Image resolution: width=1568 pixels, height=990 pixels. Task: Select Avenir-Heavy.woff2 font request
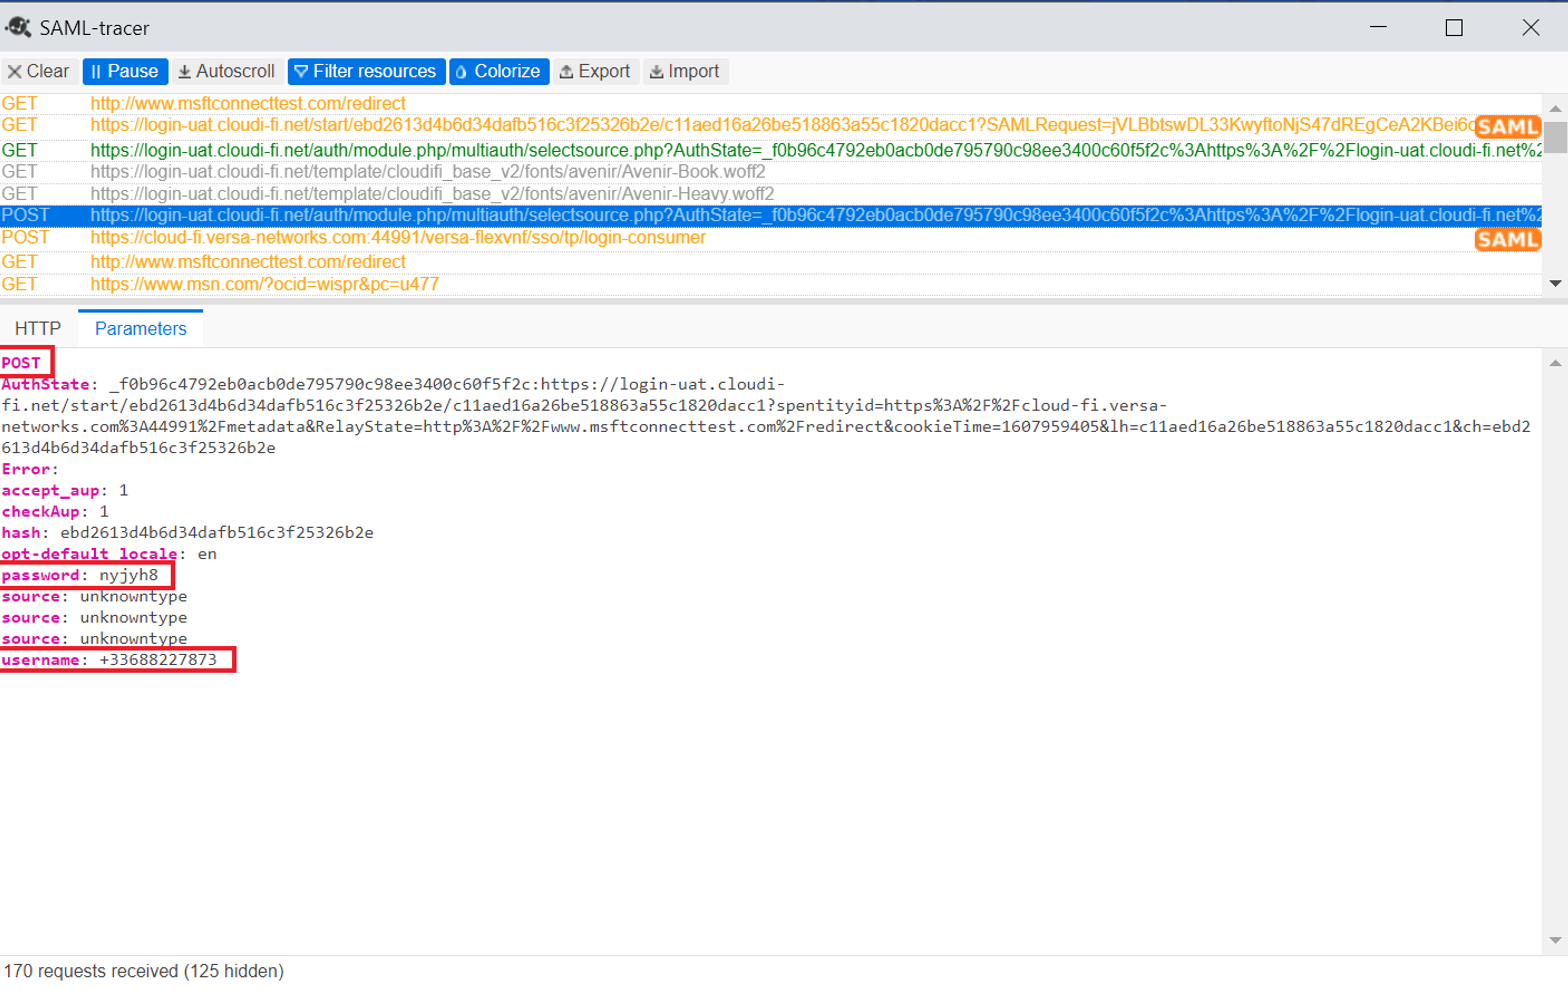pyautogui.click(x=771, y=194)
